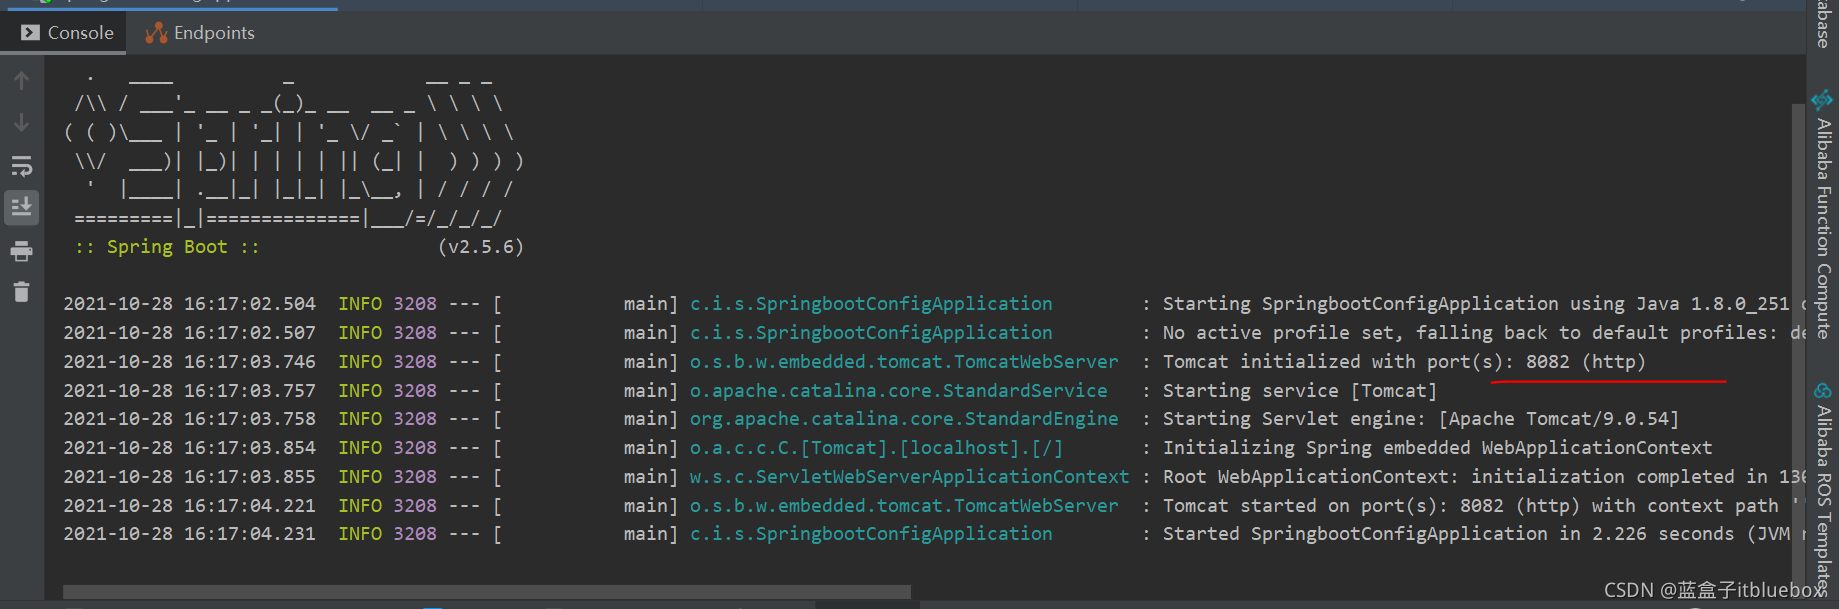Click the up arrow stack trace icon

(x=21, y=80)
